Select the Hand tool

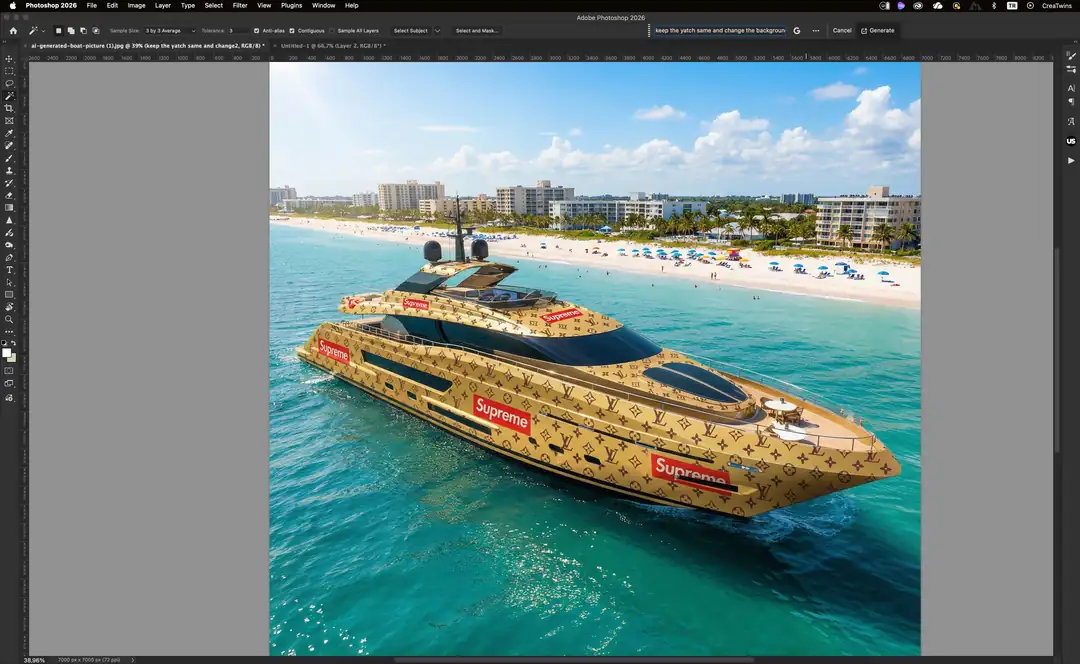coord(9,306)
